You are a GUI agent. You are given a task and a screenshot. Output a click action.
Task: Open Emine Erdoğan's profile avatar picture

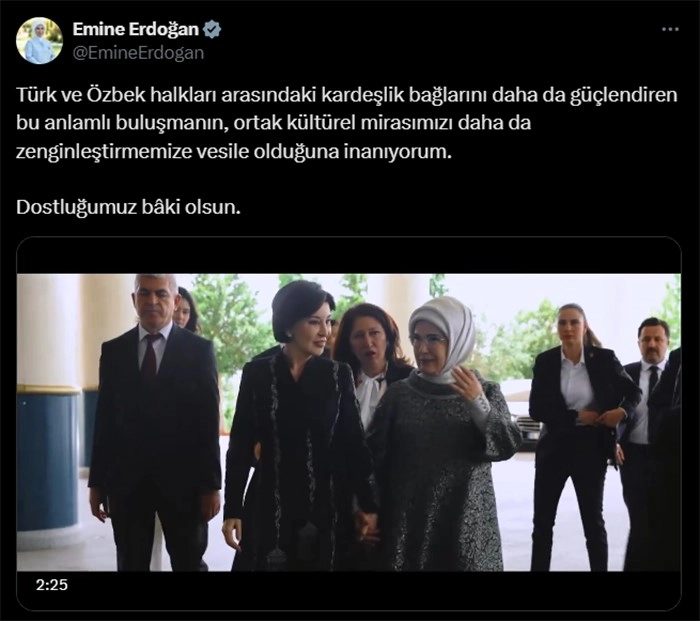tap(39, 41)
